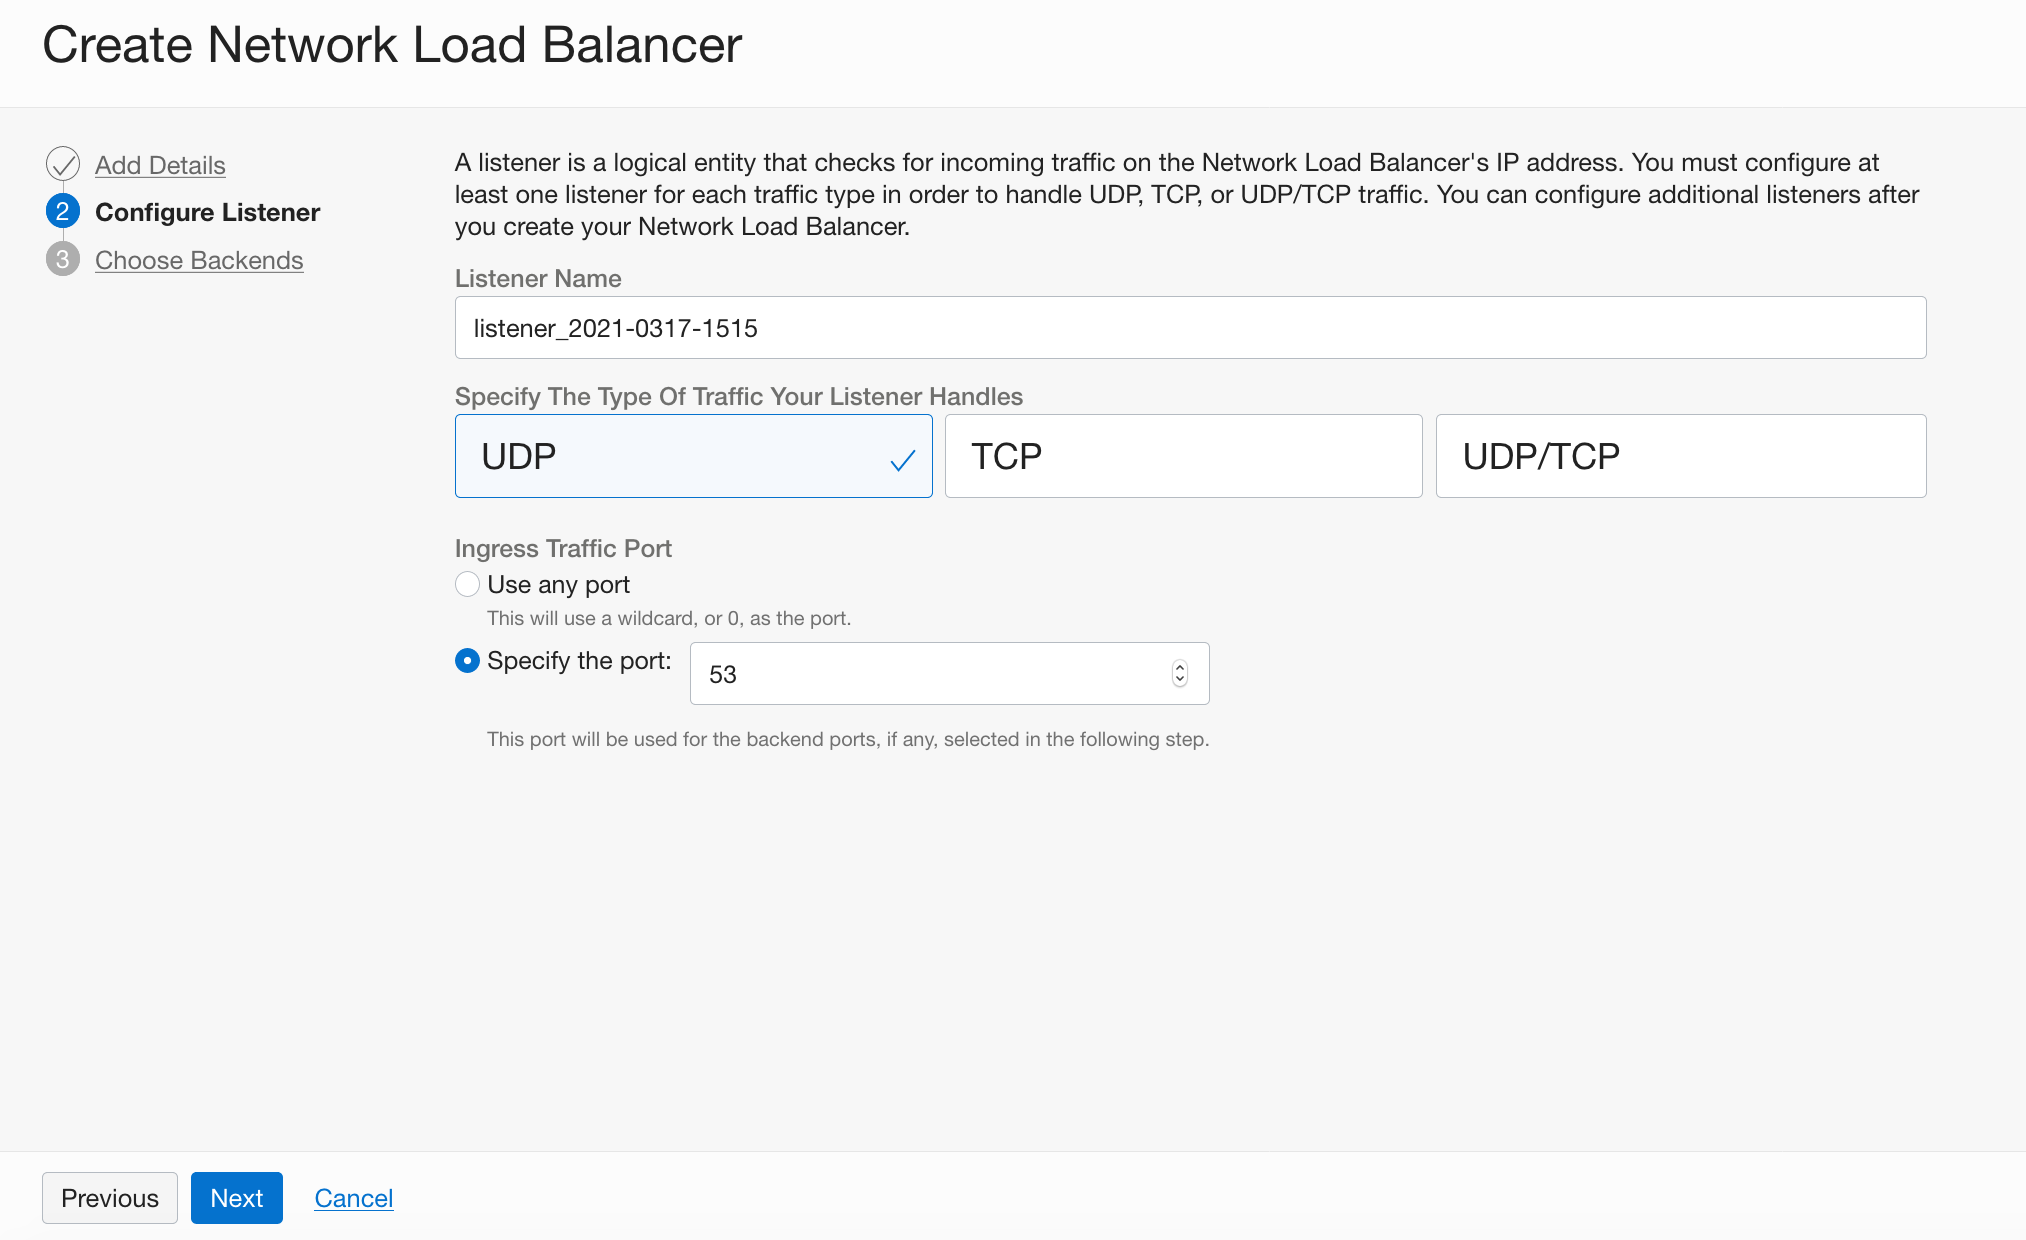This screenshot has height=1240, width=2026.
Task: Open the Add Details step
Action: point(159,165)
